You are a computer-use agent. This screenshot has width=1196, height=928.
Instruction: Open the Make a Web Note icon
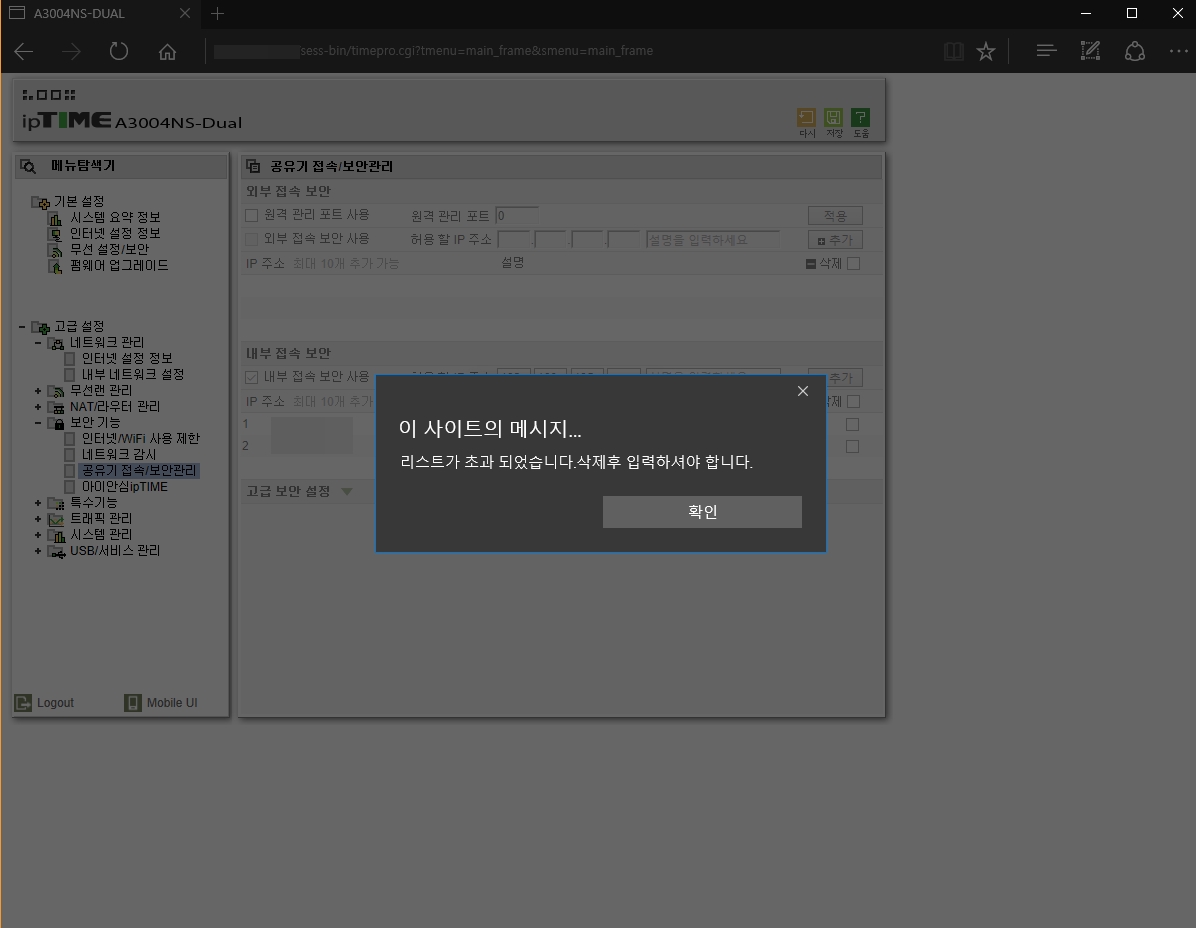(x=1091, y=51)
